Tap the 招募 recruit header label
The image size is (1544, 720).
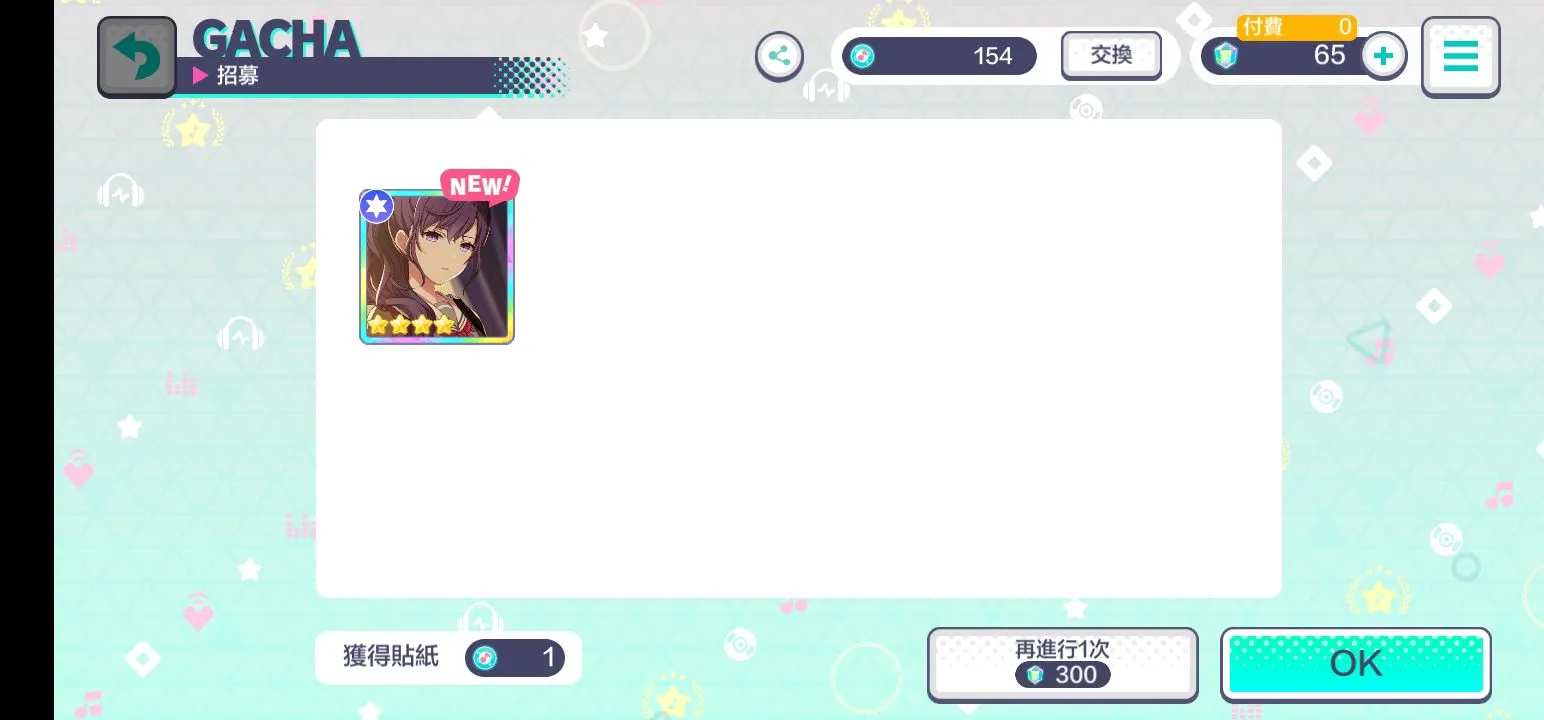tap(238, 76)
